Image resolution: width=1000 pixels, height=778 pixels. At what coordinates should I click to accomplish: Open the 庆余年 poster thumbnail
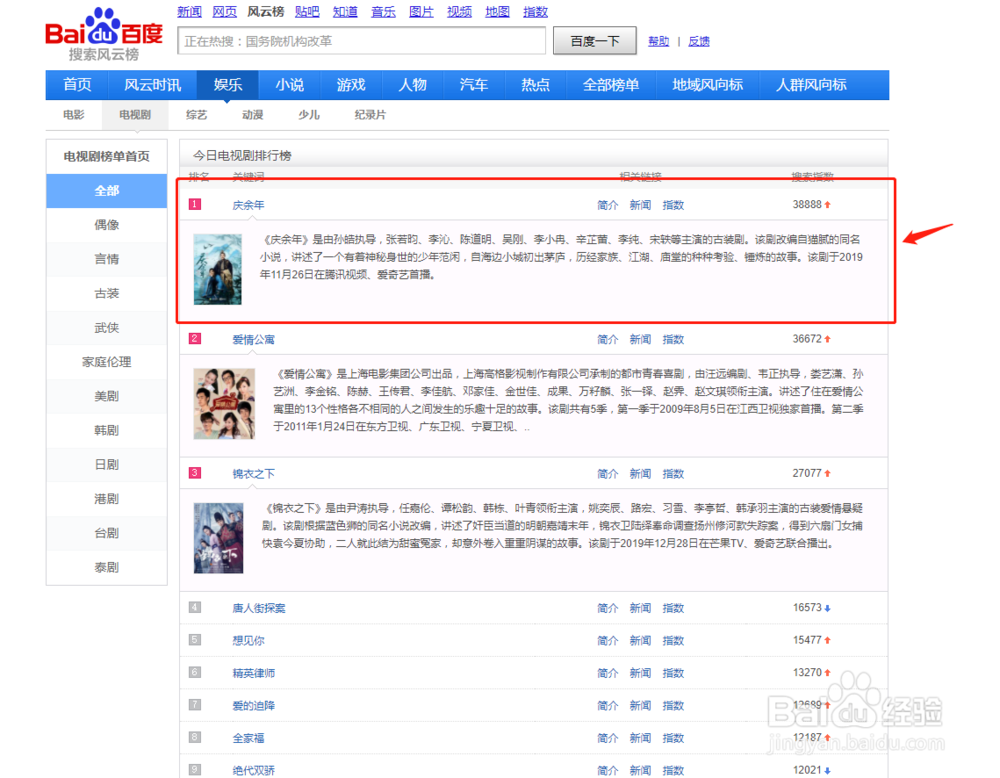(217, 269)
